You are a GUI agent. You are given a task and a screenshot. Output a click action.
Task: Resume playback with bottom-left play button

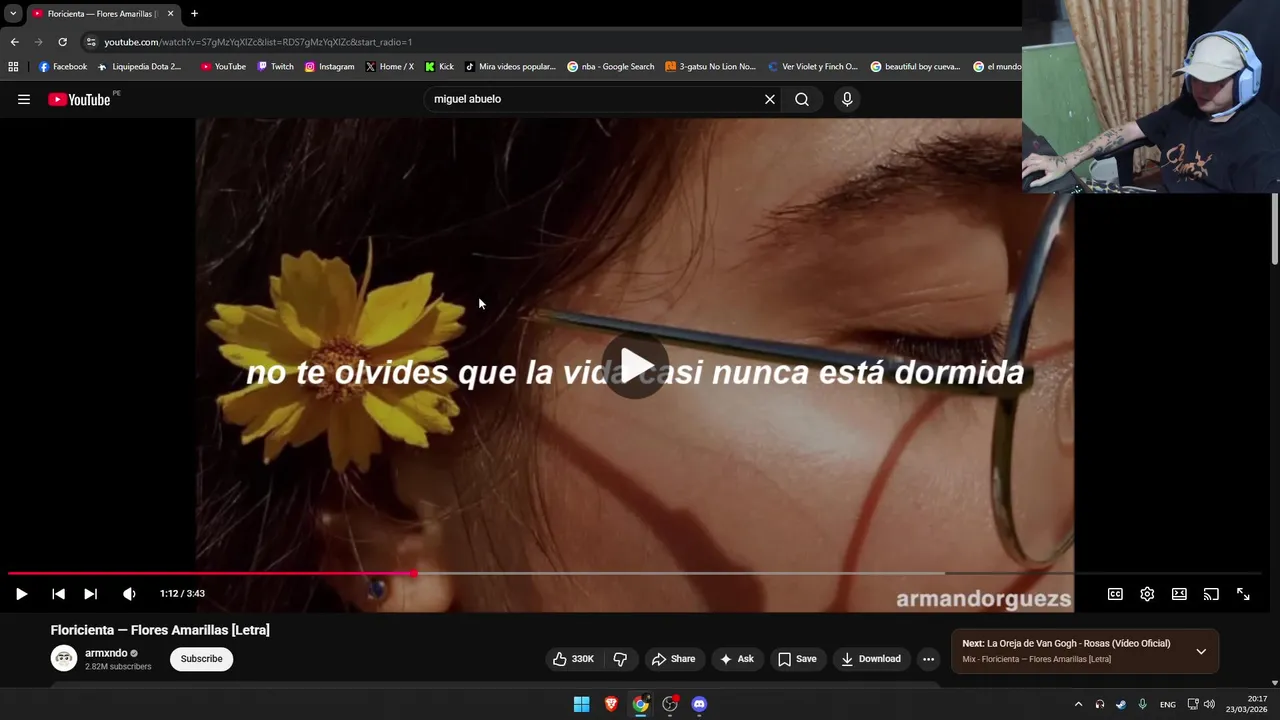[x=21, y=594]
